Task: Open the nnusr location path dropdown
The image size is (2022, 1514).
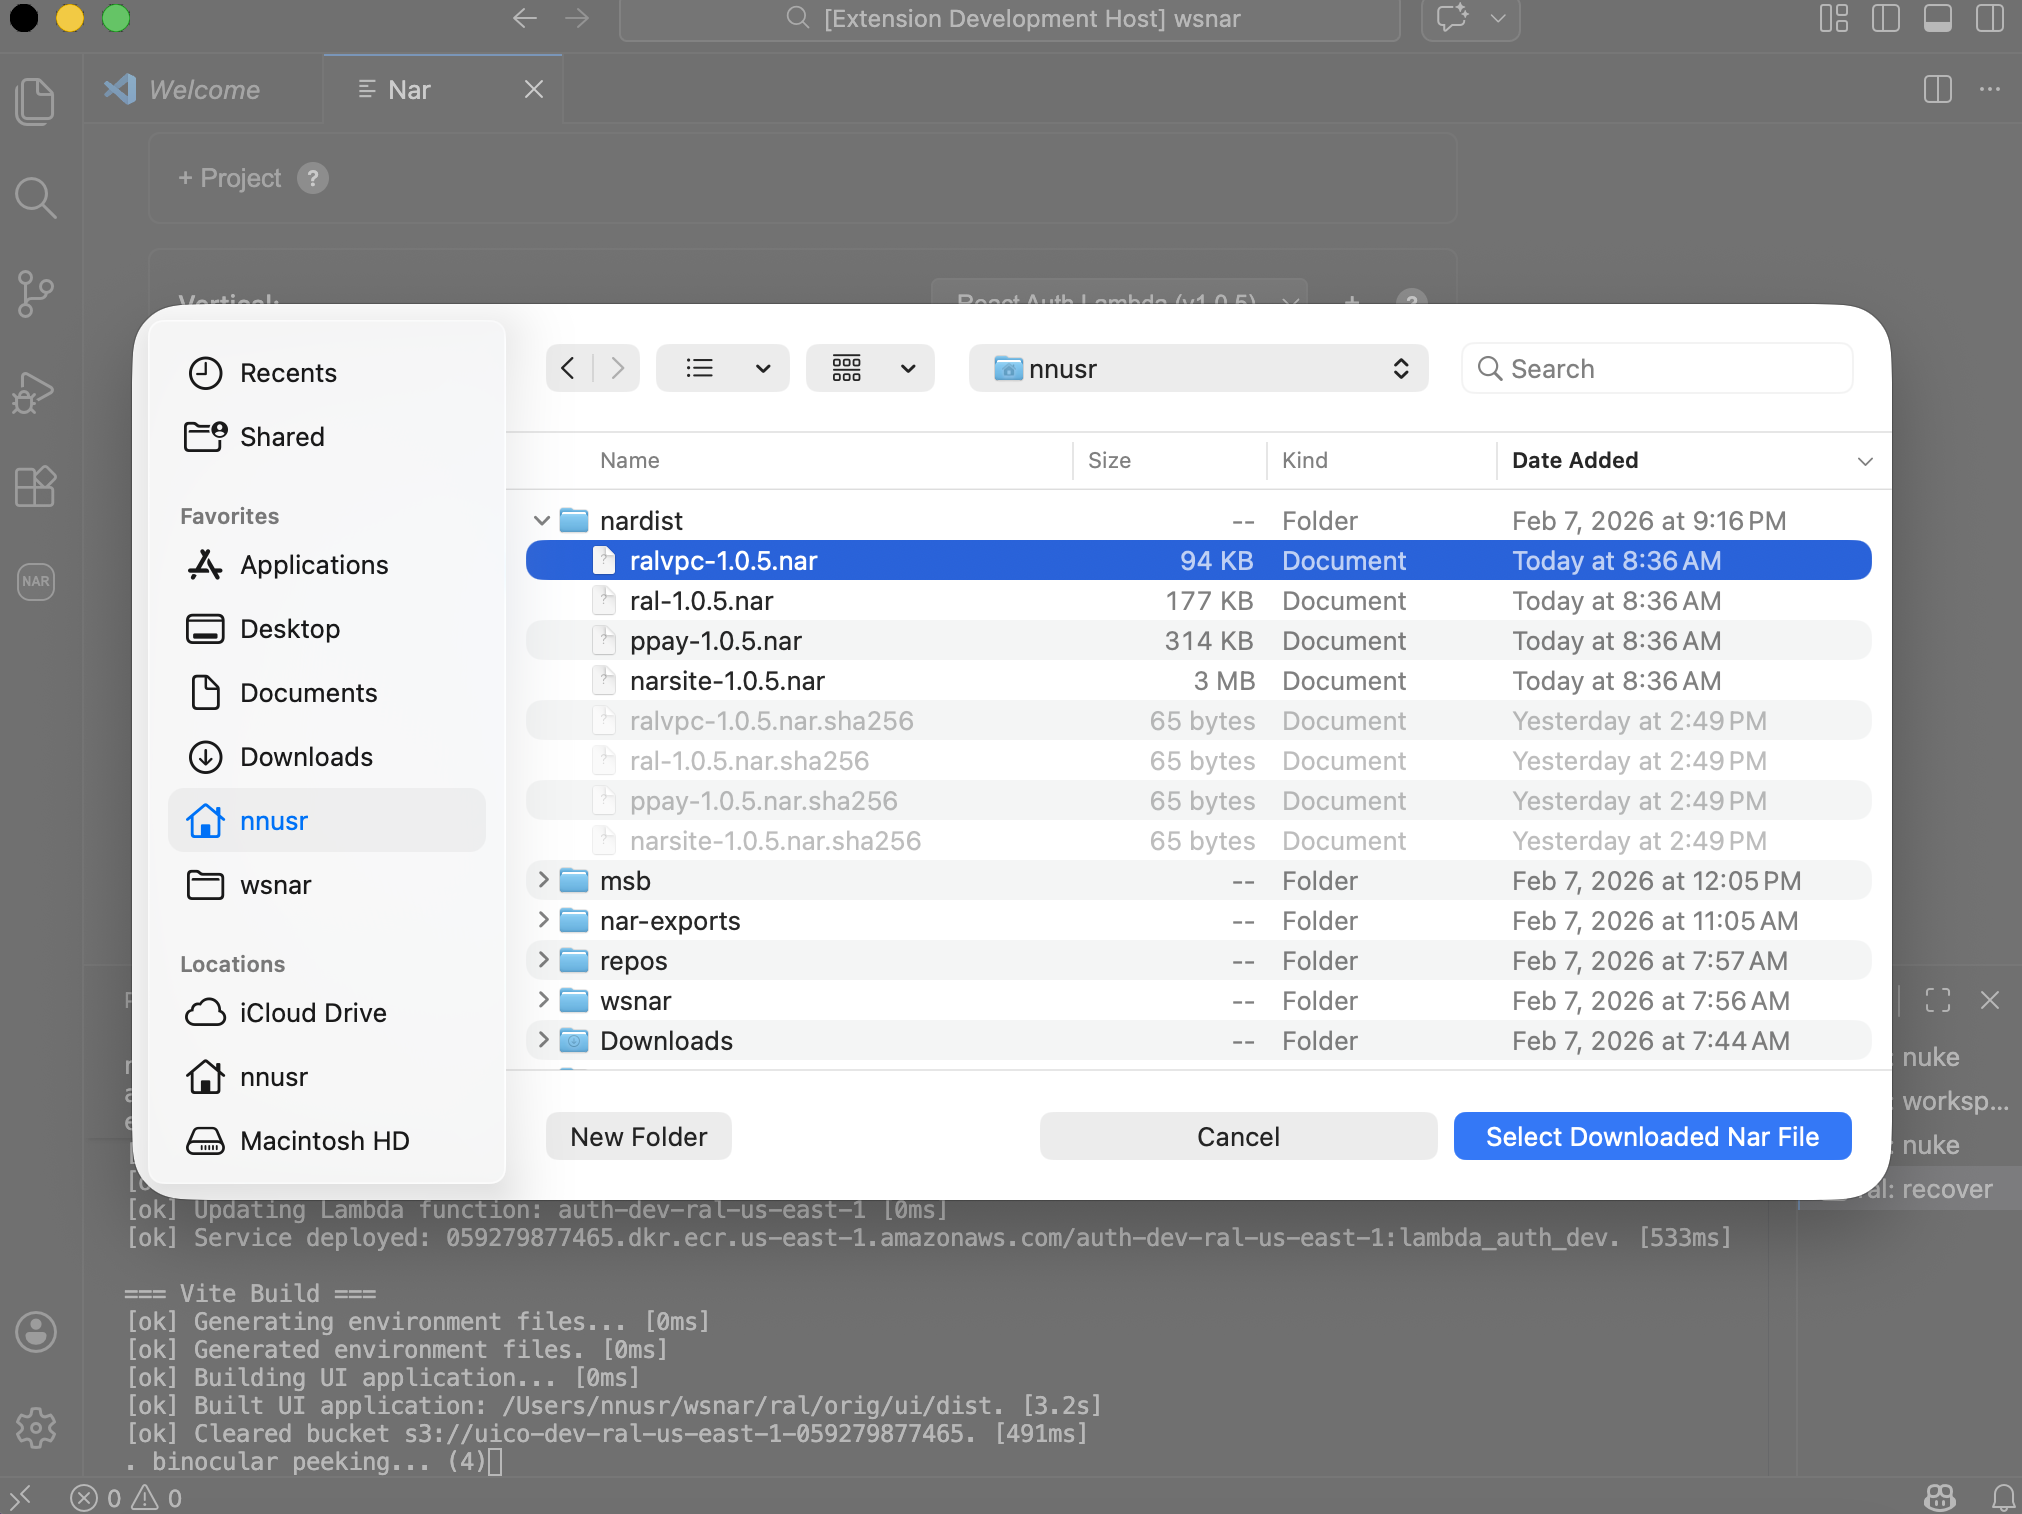Action: (x=1197, y=369)
